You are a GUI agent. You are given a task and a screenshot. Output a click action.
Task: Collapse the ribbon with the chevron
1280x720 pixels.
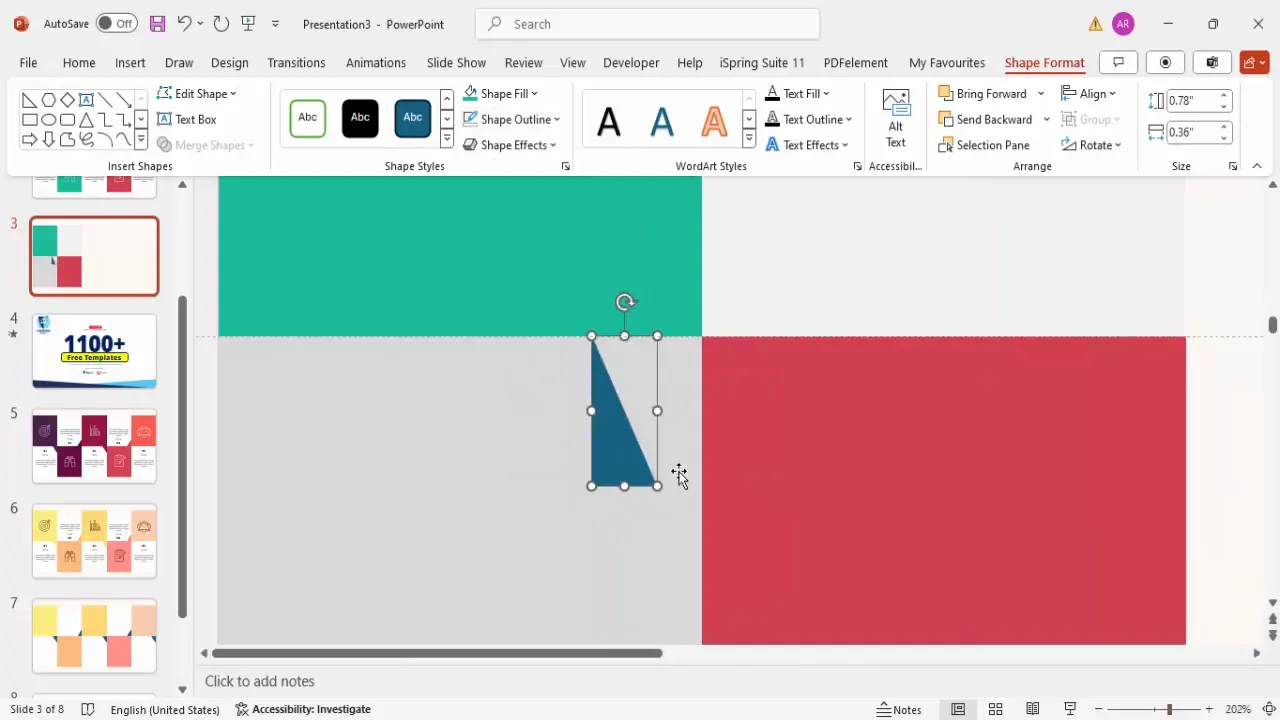(x=1257, y=166)
